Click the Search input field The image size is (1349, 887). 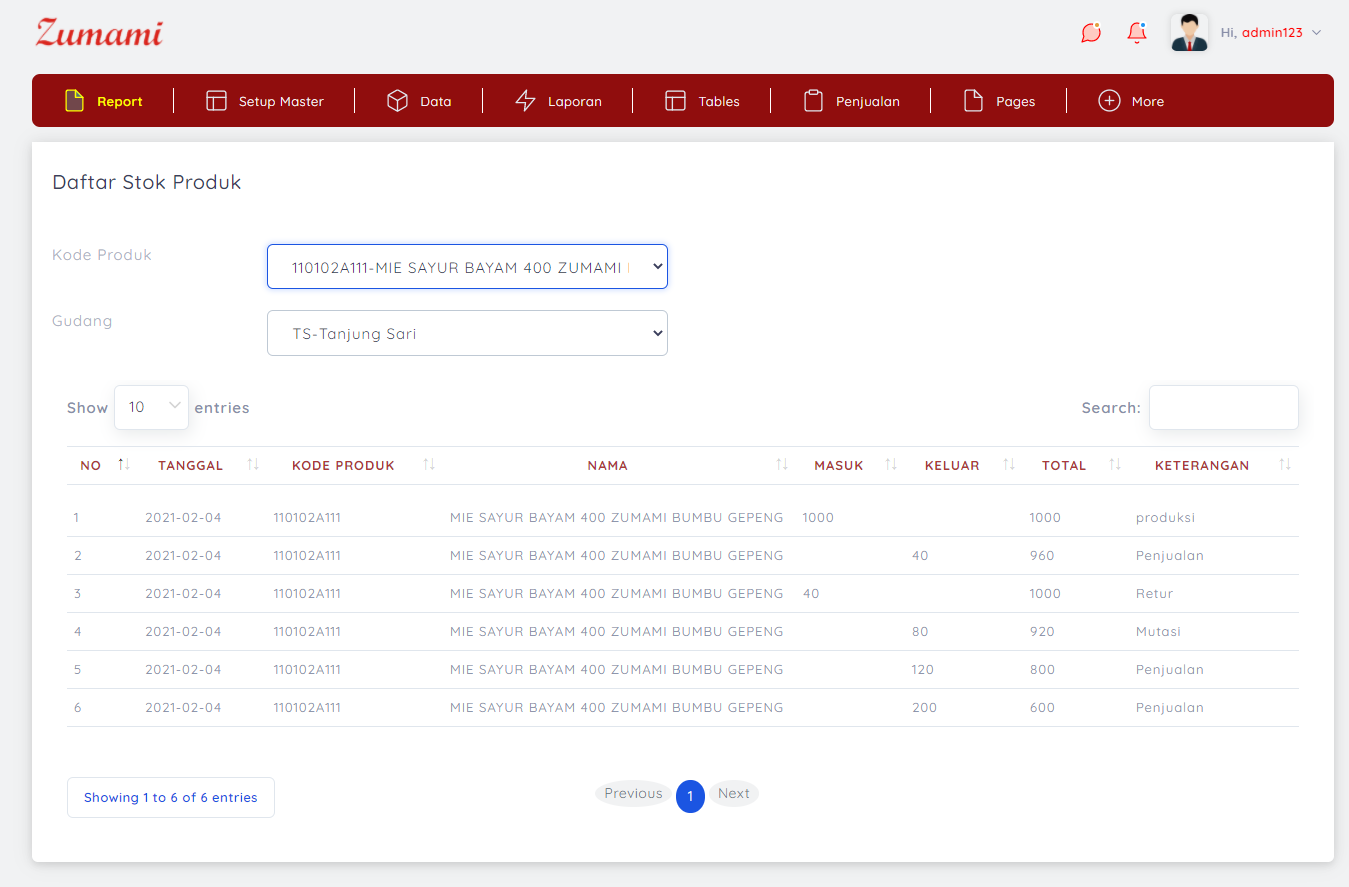[x=1223, y=407]
